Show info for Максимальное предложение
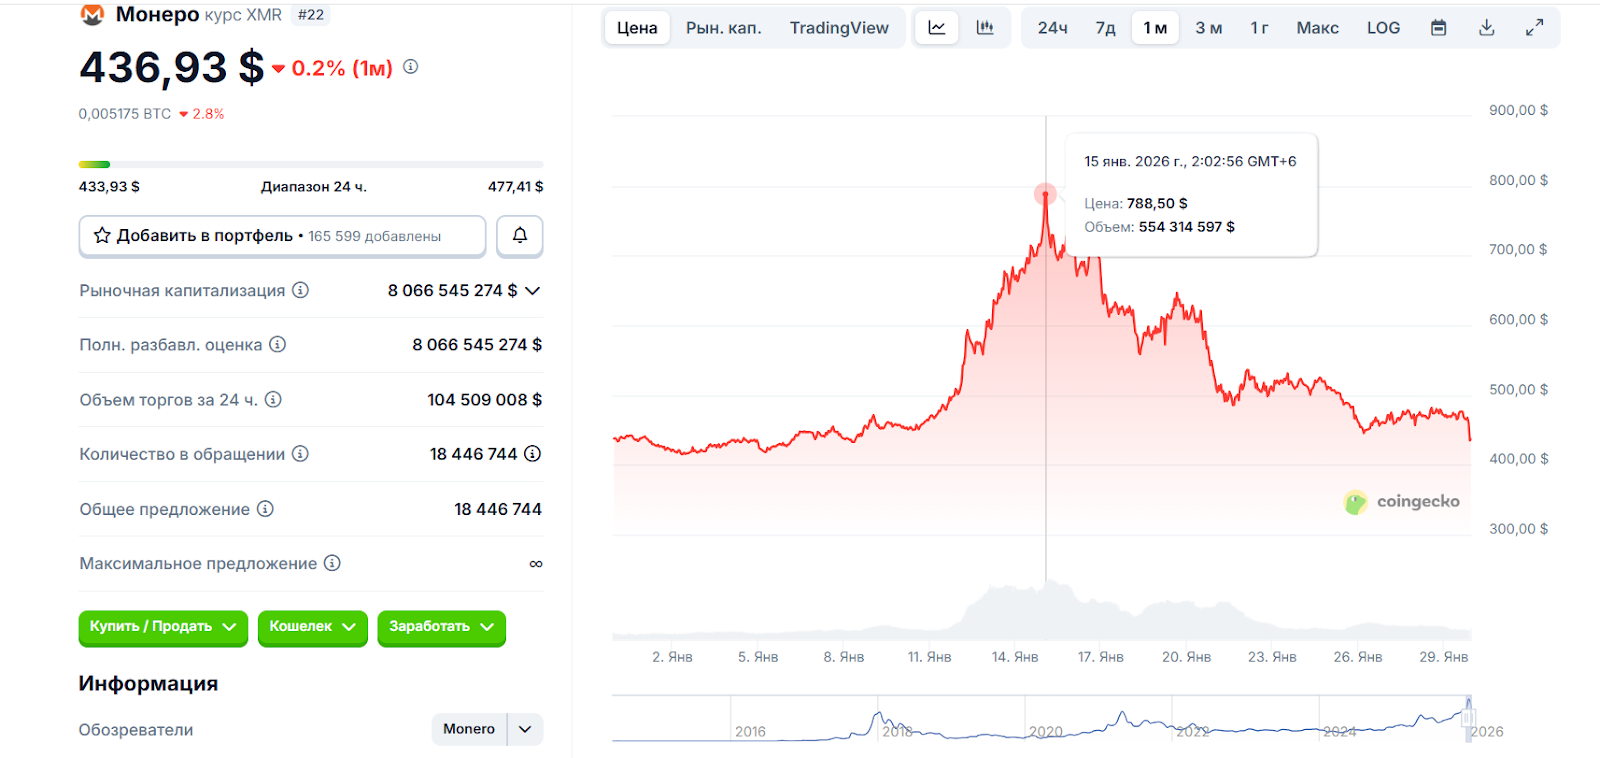Image resolution: width=1600 pixels, height=758 pixels. click(332, 563)
